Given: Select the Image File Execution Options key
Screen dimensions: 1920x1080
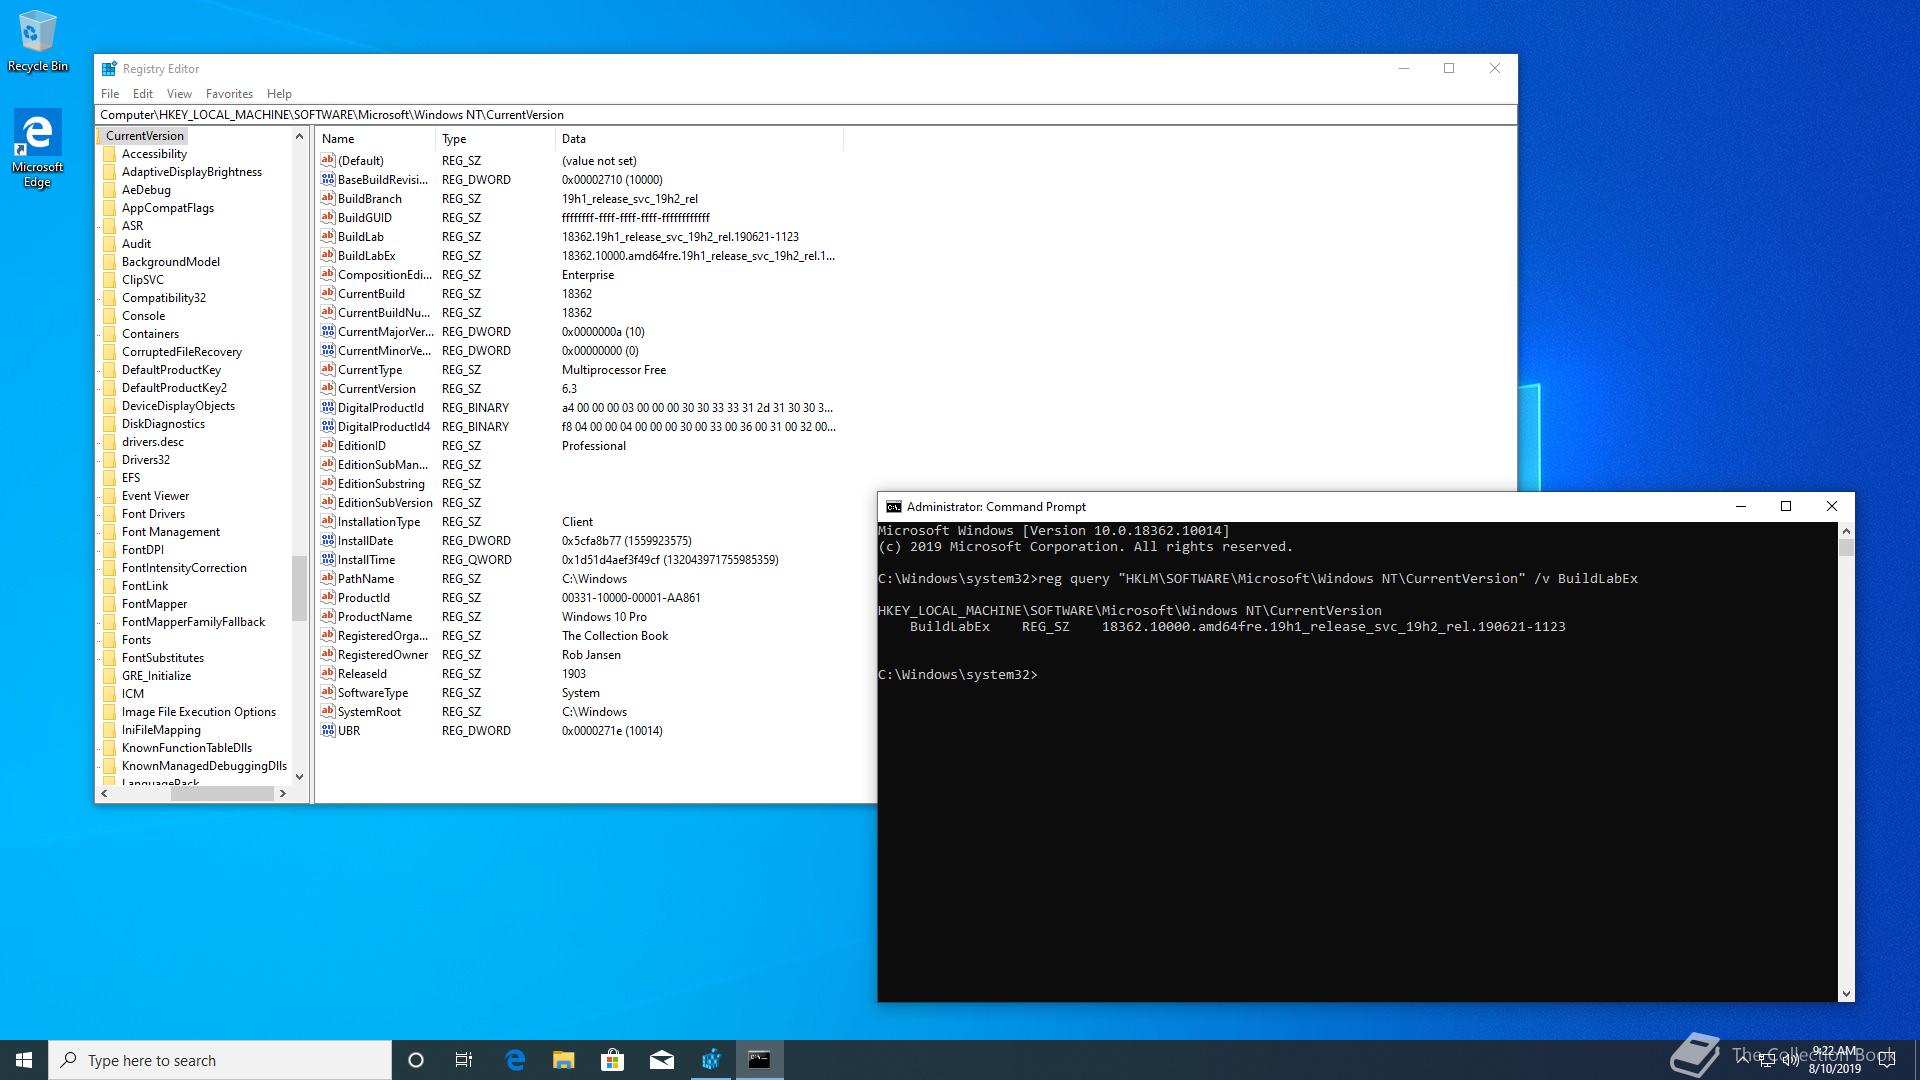Looking at the screenshot, I should 198,712.
